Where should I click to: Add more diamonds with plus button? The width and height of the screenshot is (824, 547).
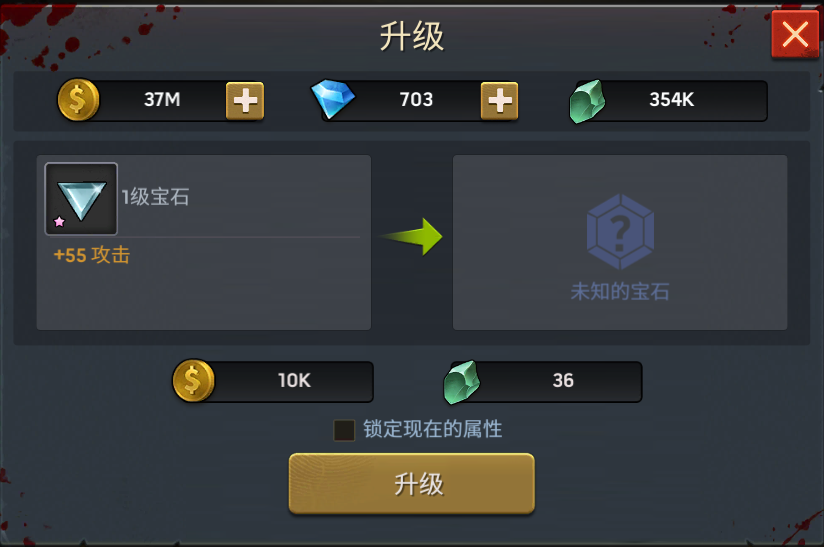pos(499,100)
